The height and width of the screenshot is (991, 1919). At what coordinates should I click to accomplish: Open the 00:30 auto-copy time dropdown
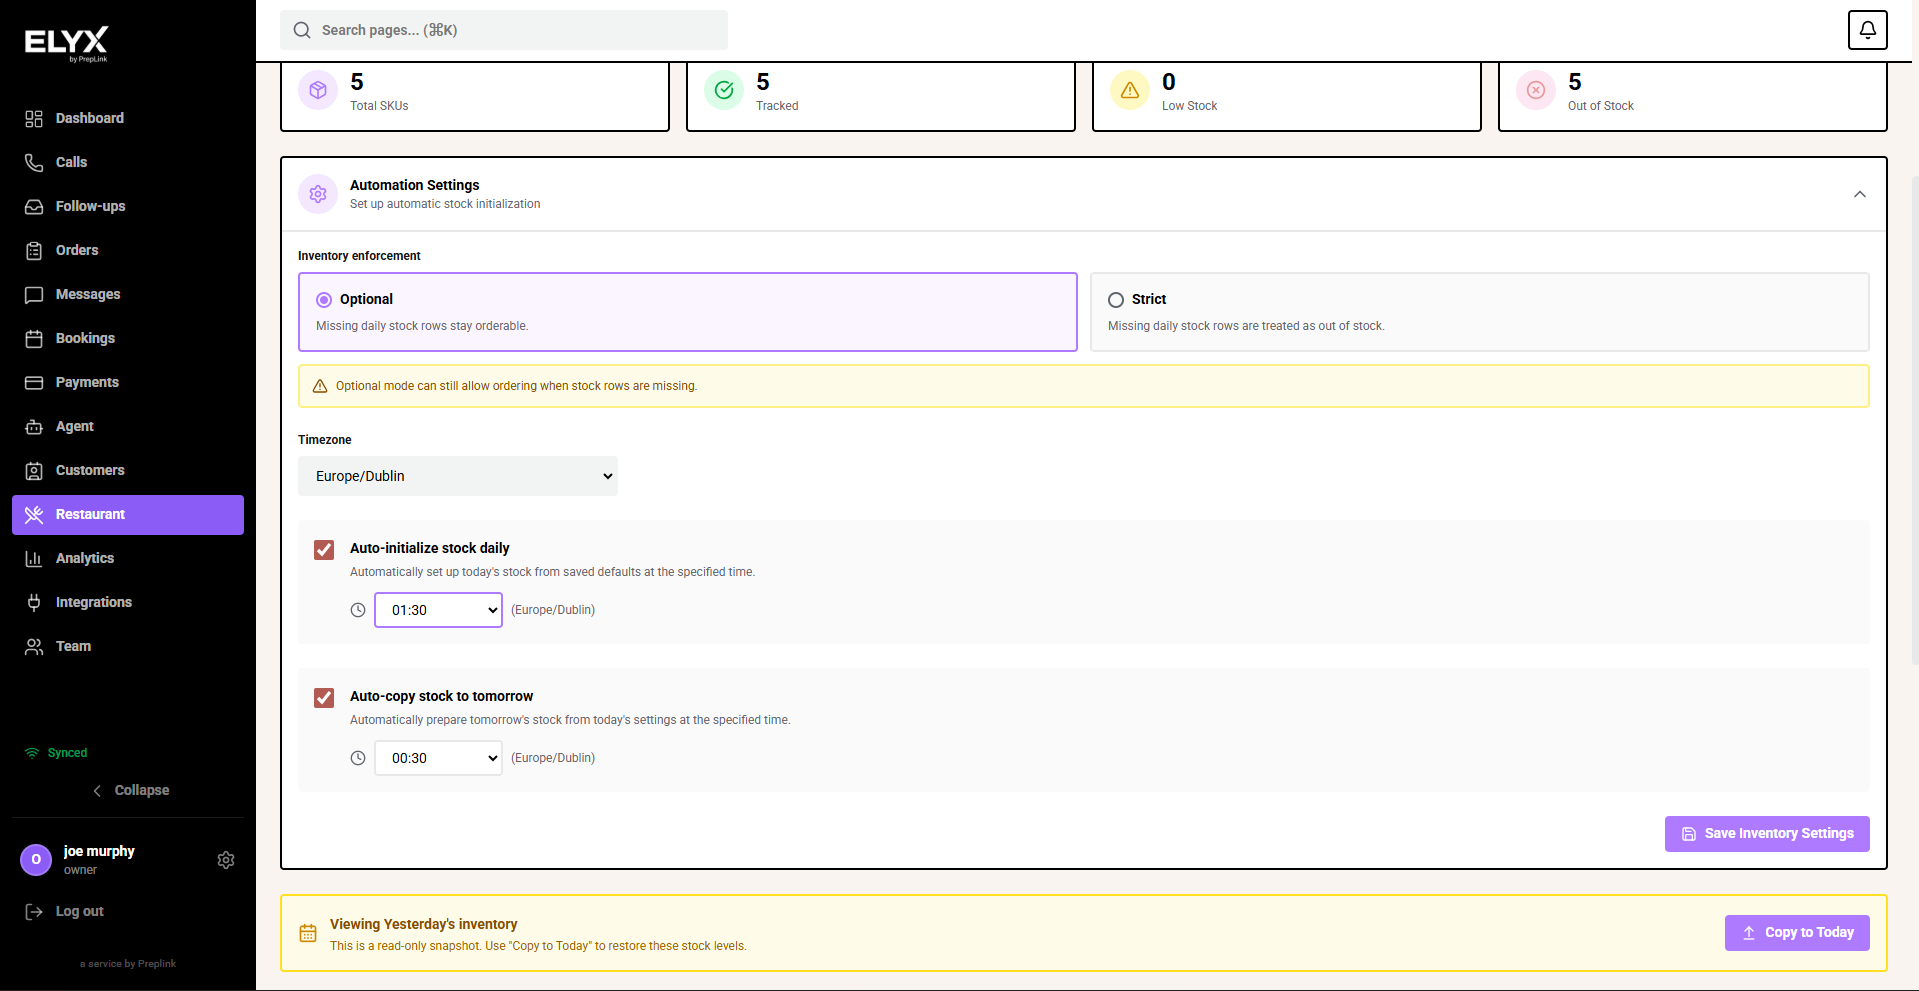(438, 758)
